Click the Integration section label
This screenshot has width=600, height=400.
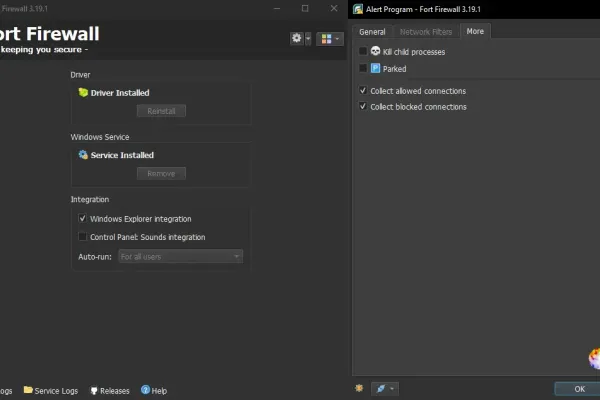pyautogui.click(x=90, y=199)
